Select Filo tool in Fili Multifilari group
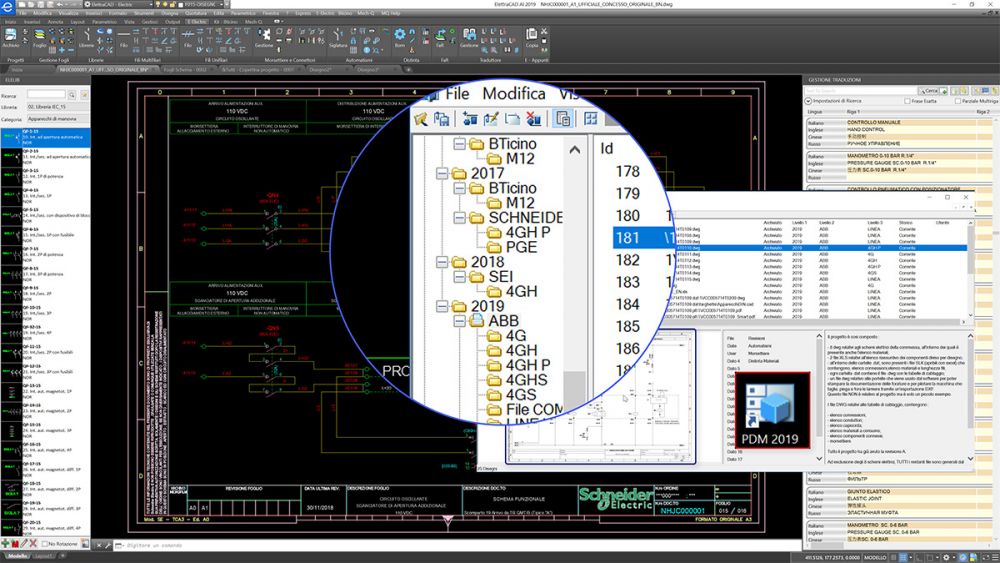 point(124,38)
